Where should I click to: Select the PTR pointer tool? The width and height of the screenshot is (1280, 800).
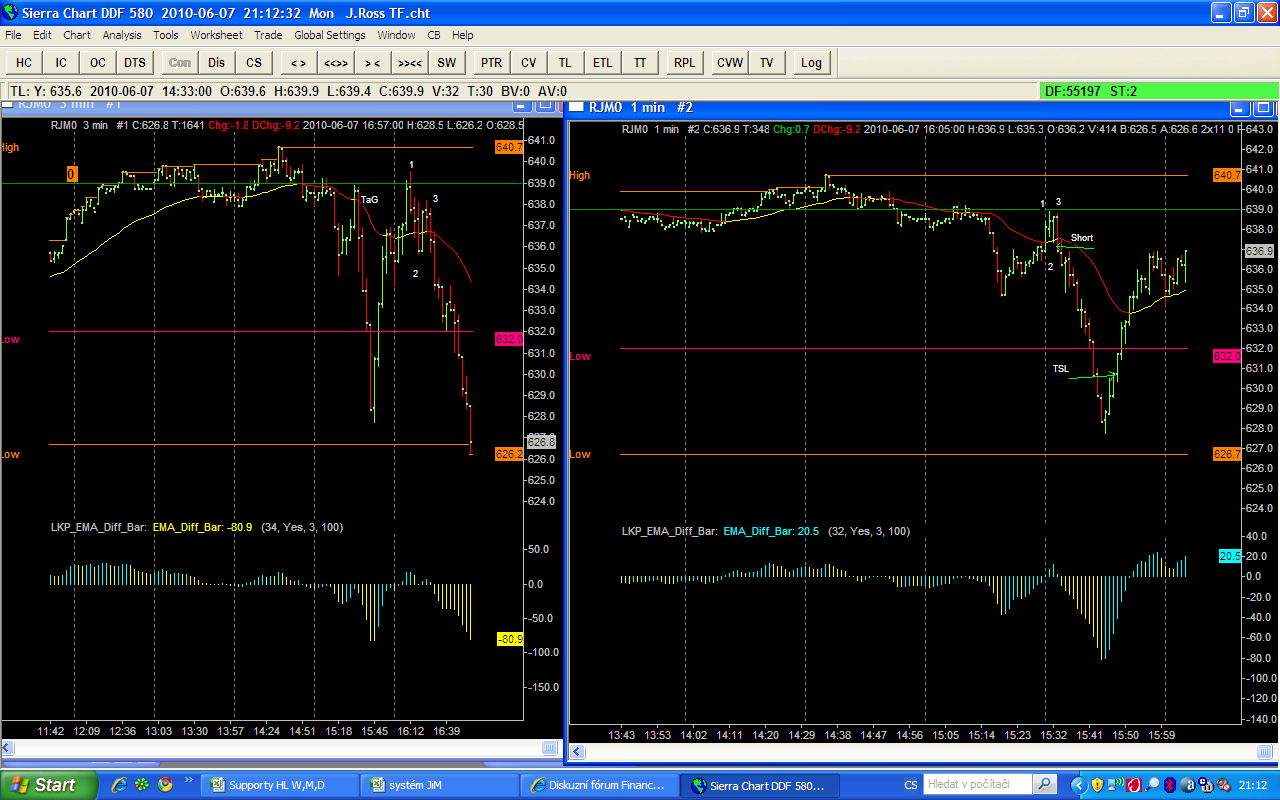(491, 62)
